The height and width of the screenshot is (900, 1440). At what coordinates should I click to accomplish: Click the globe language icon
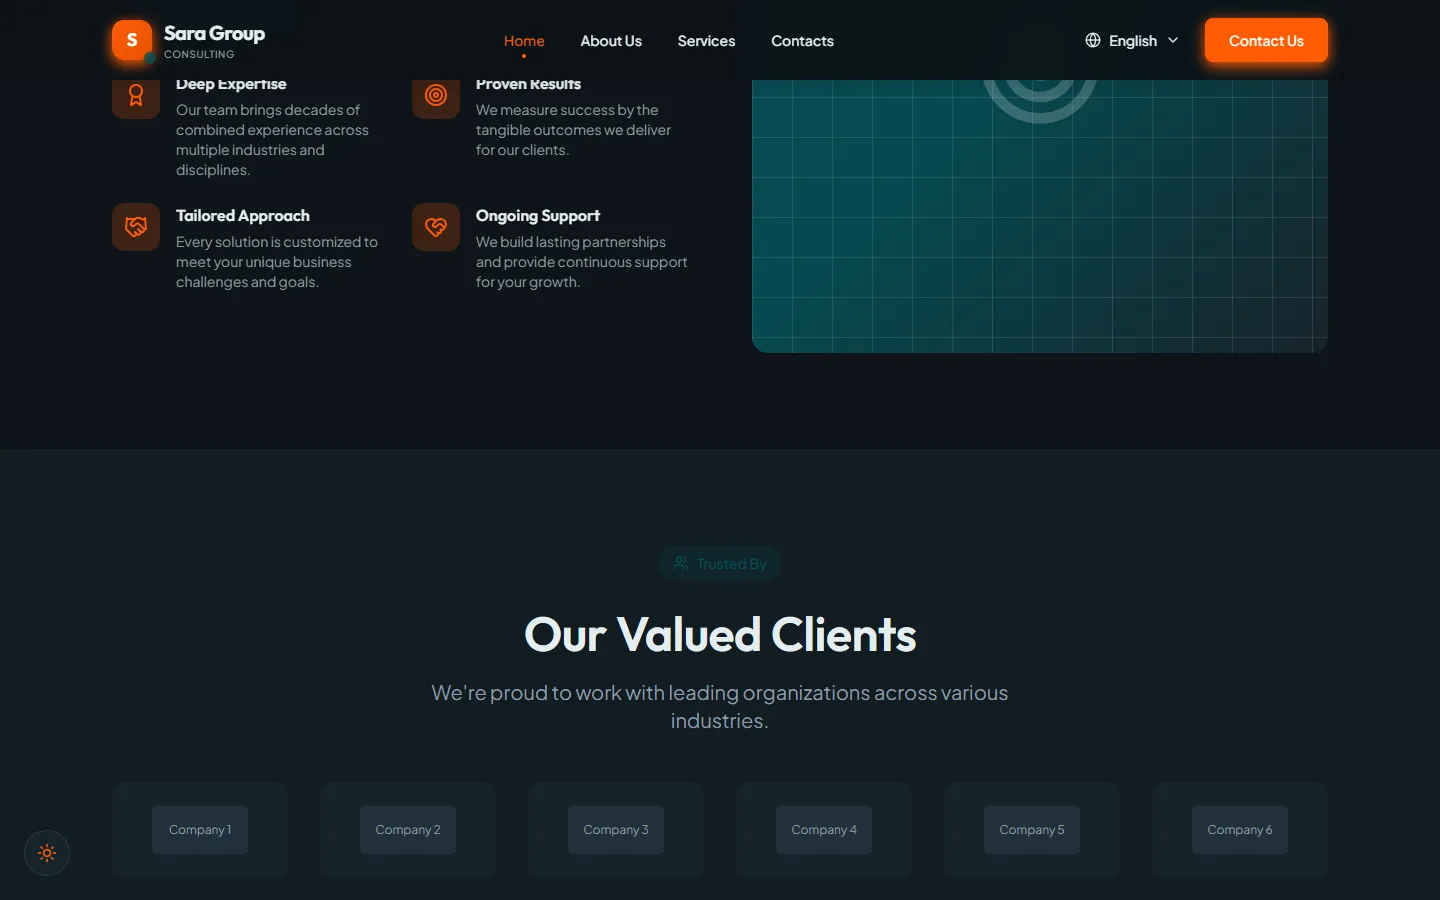click(1093, 40)
